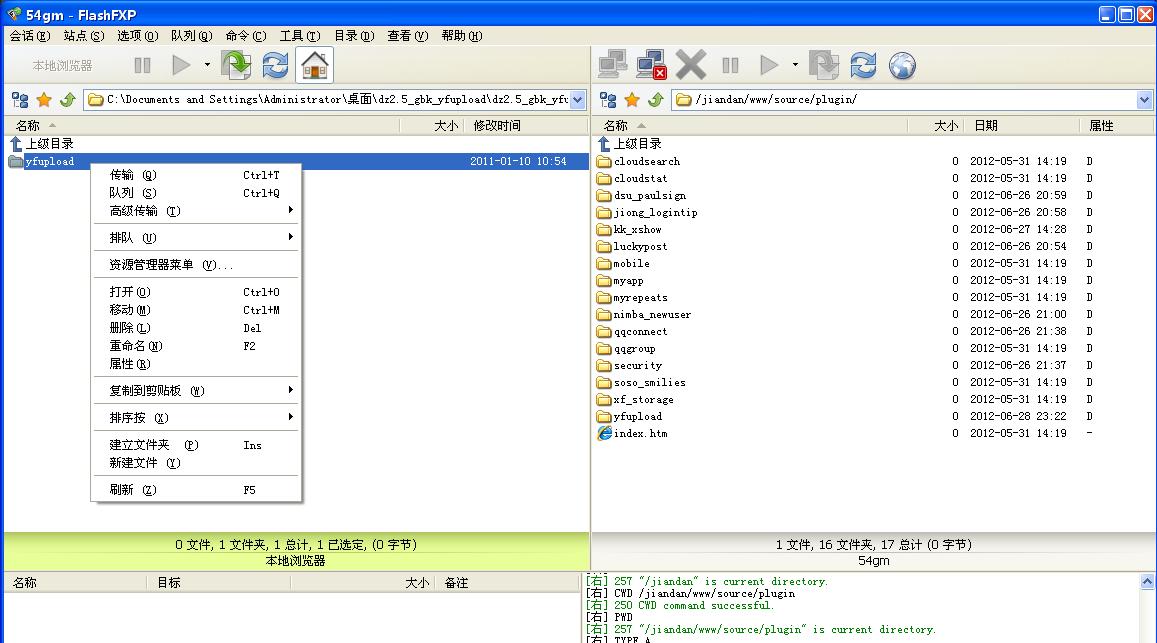Click the remote connect (computers) icon
1157x643 pixels.
(612, 65)
